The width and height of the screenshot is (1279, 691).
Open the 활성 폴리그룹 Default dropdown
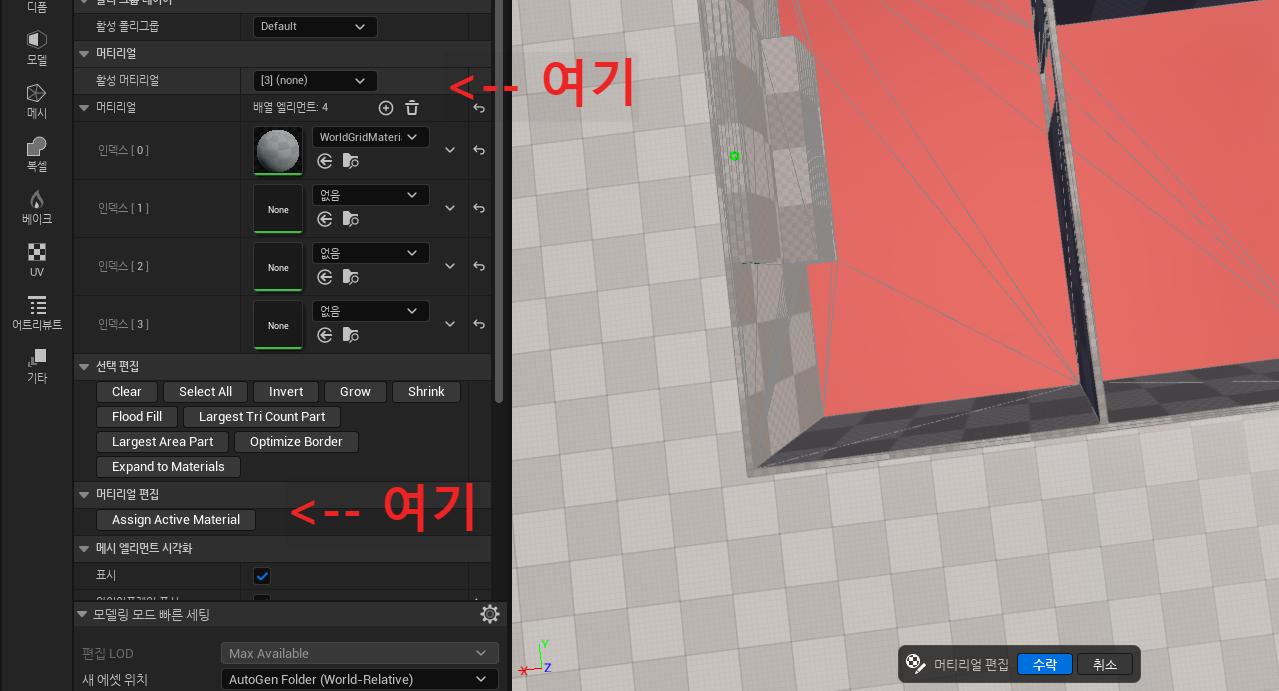point(315,27)
